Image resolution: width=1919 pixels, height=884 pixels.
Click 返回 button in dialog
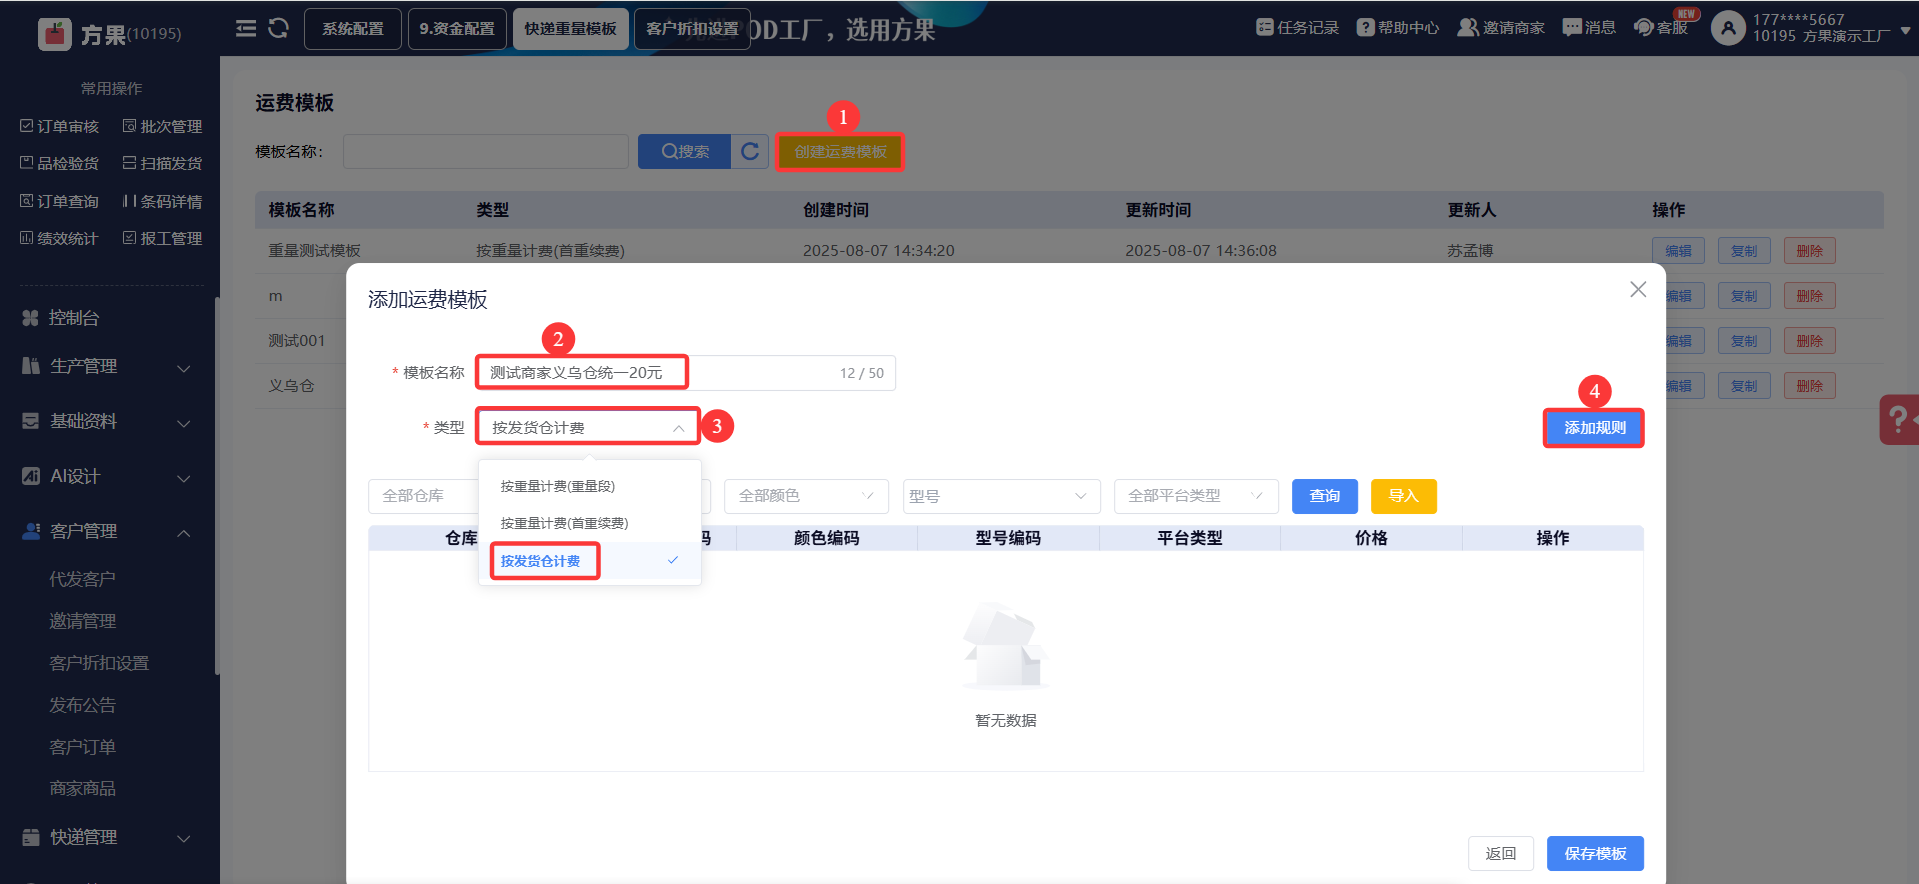pyautogui.click(x=1501, y=854)
